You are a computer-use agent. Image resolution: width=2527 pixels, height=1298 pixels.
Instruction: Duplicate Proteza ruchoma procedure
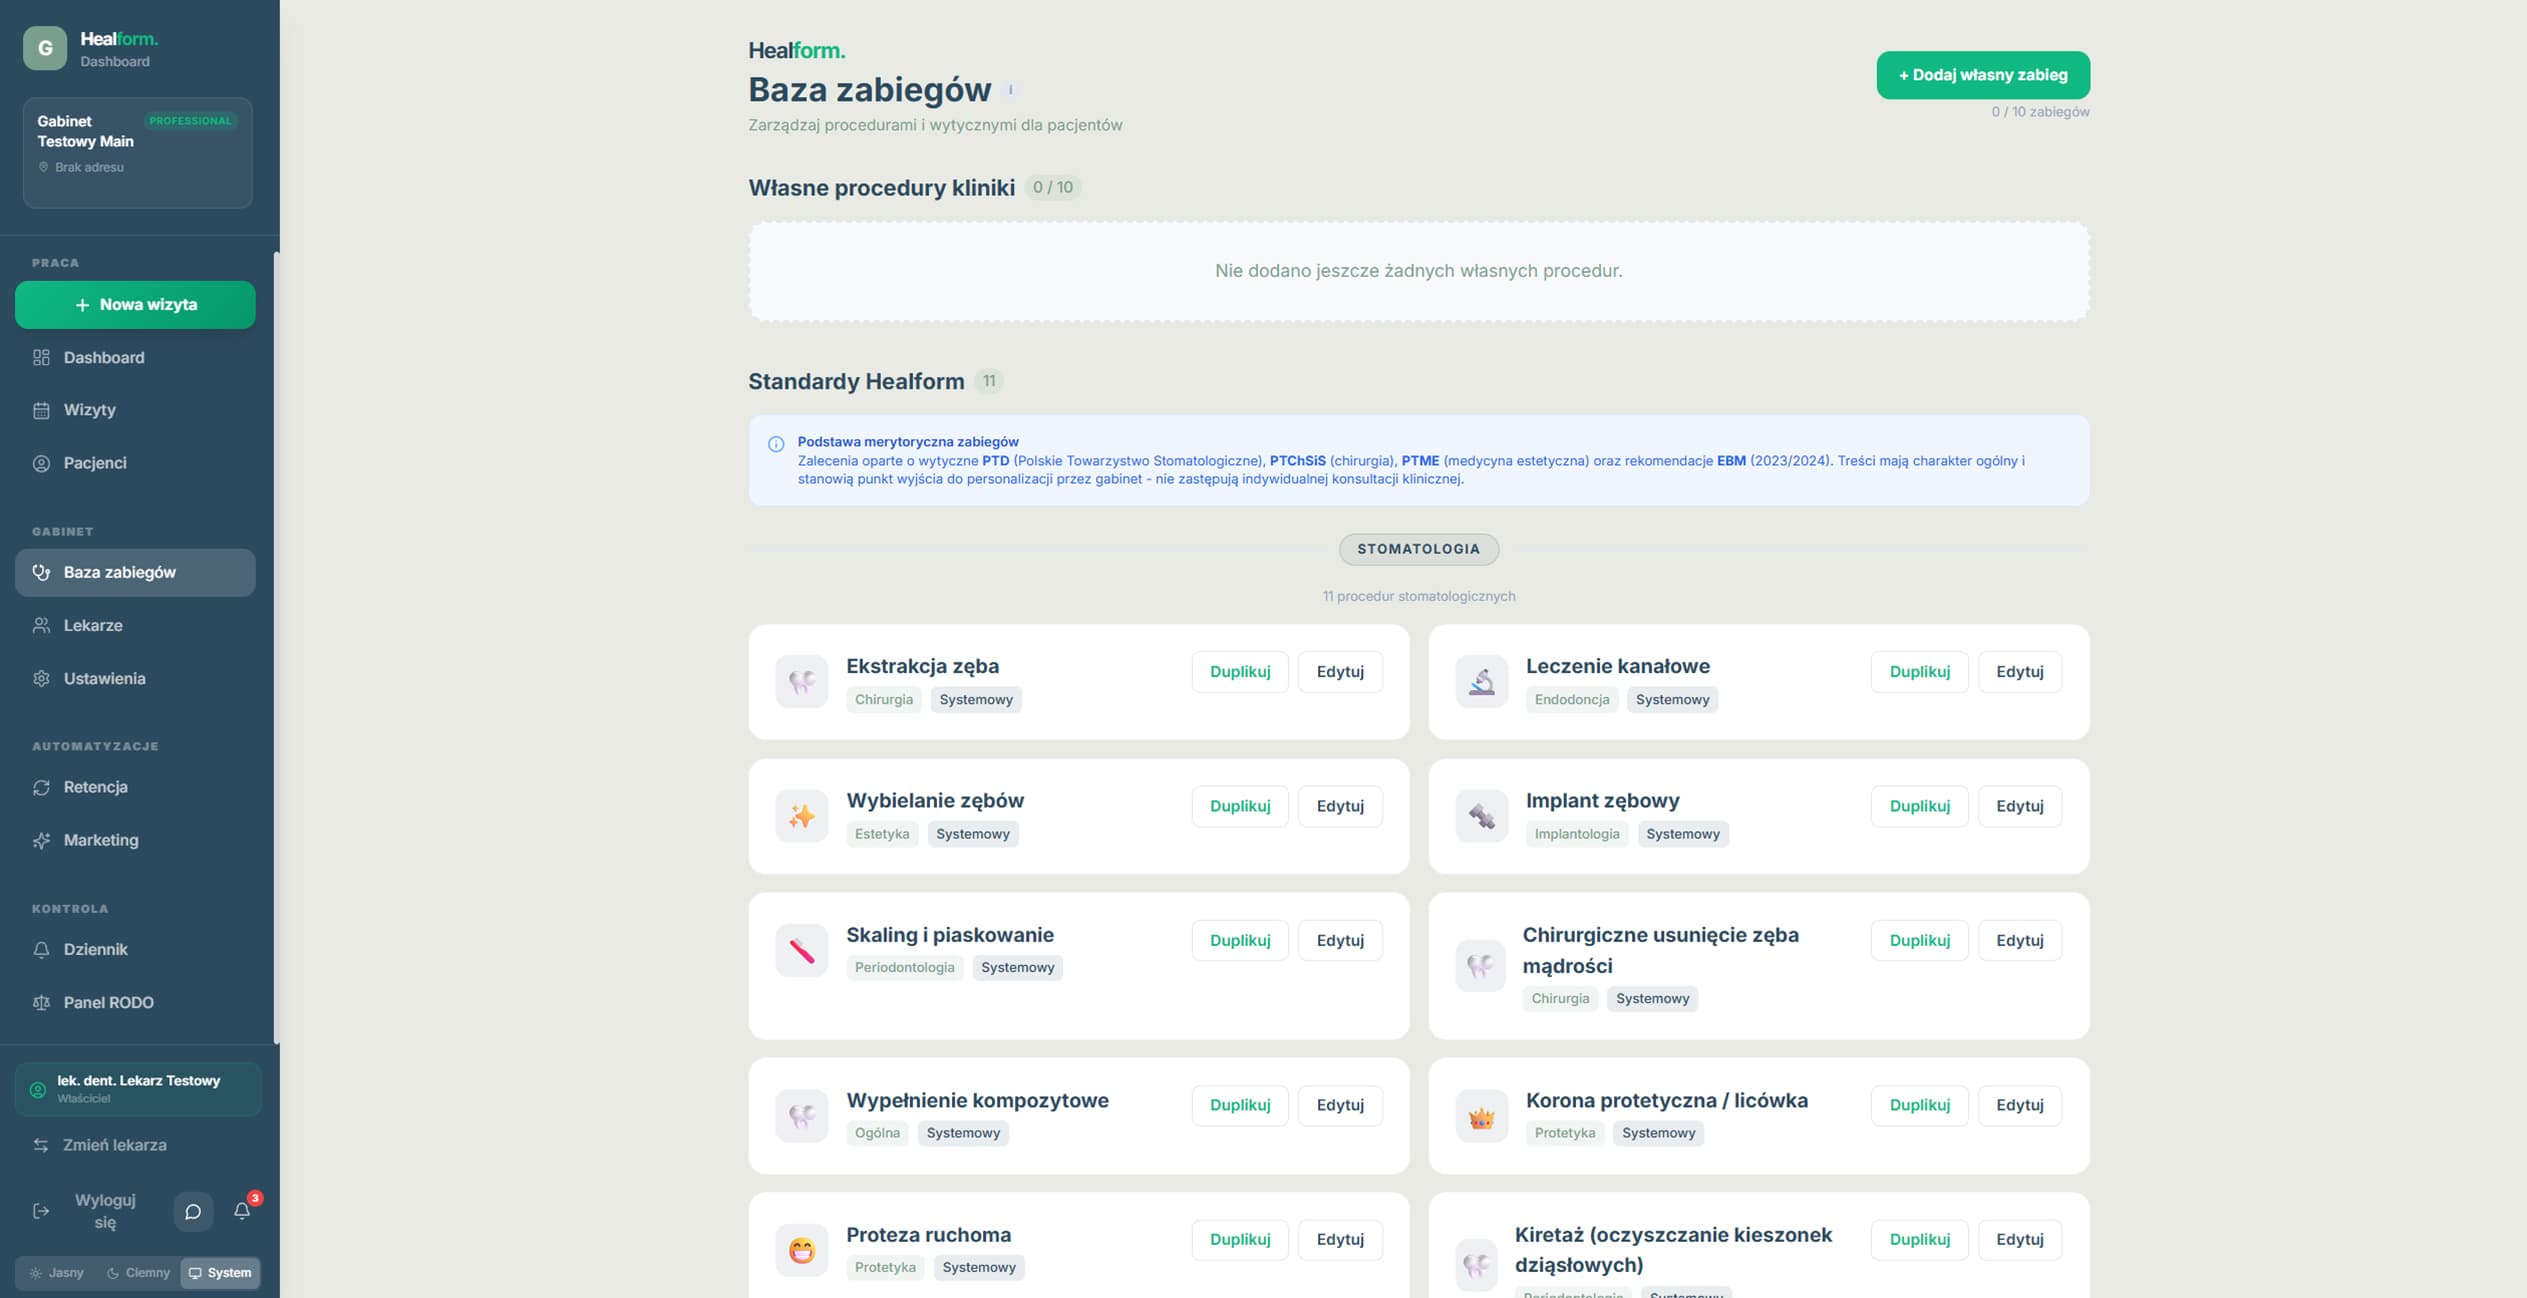1240,1240
